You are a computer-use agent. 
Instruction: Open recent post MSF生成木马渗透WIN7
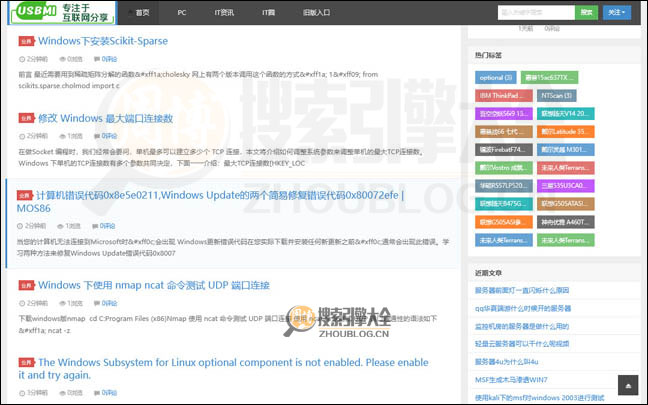(x=511, y=380)
